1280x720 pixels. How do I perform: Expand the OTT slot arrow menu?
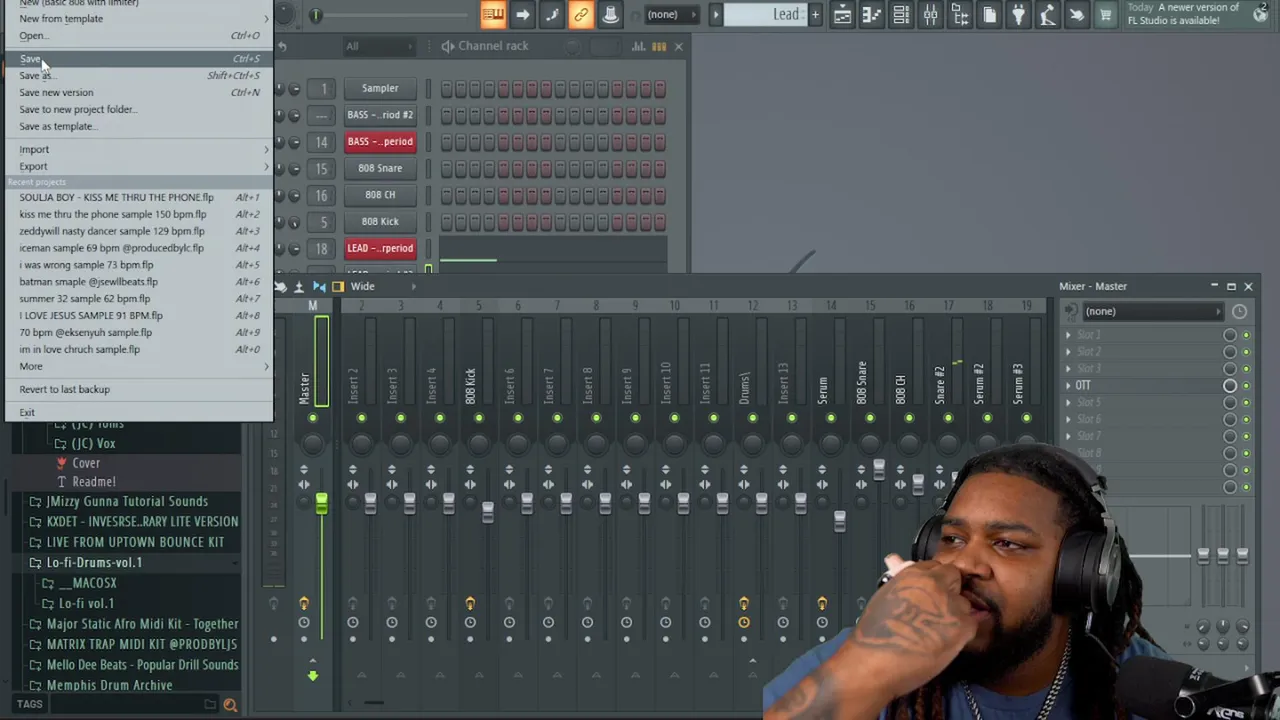[x=1068, y=385]
